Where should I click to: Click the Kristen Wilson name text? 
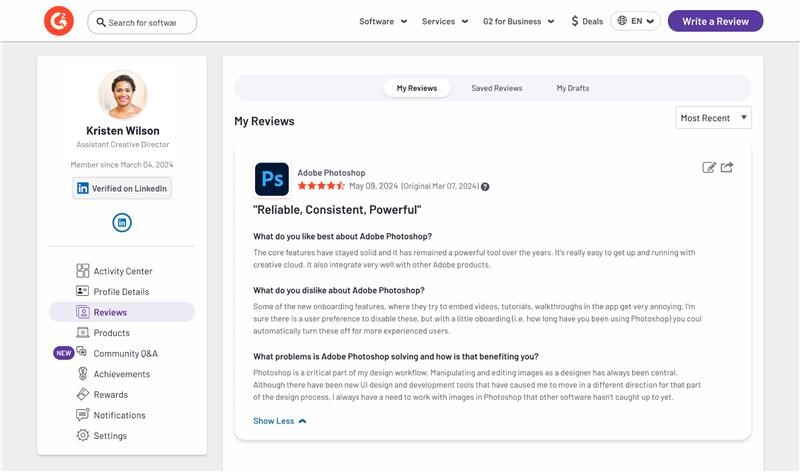click(122, 131)
